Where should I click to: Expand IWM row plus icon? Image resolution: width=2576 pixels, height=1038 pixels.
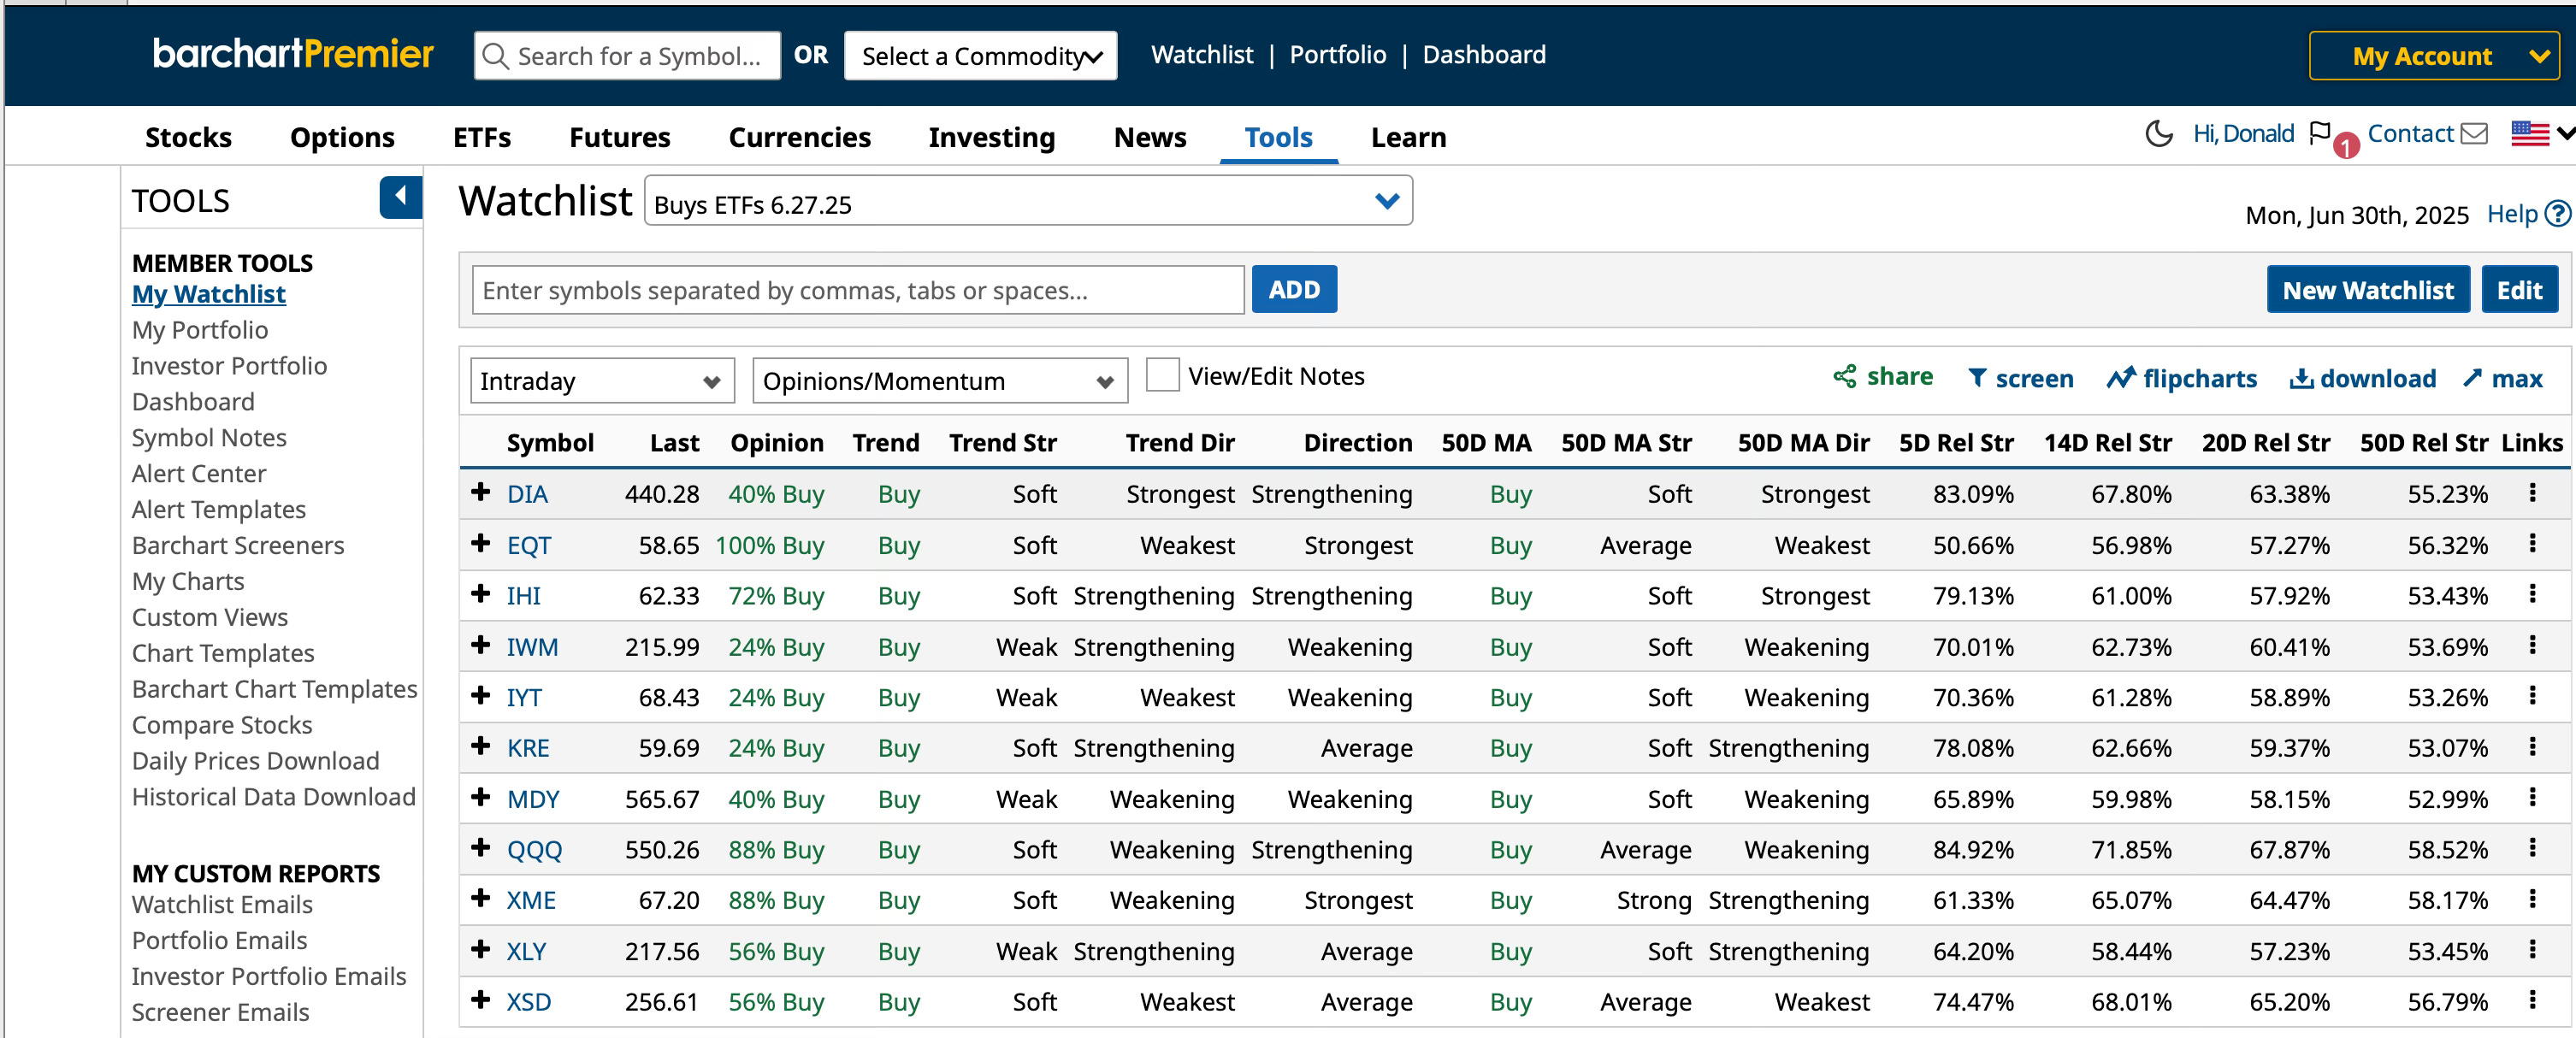[x=481, y=645]
